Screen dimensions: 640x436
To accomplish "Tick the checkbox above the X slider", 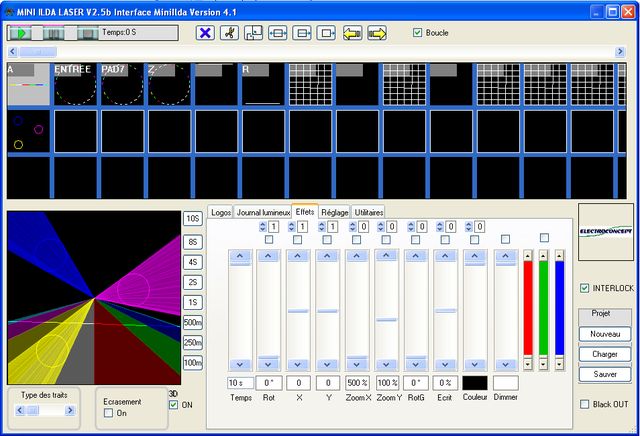I will (x=298, y=240).
